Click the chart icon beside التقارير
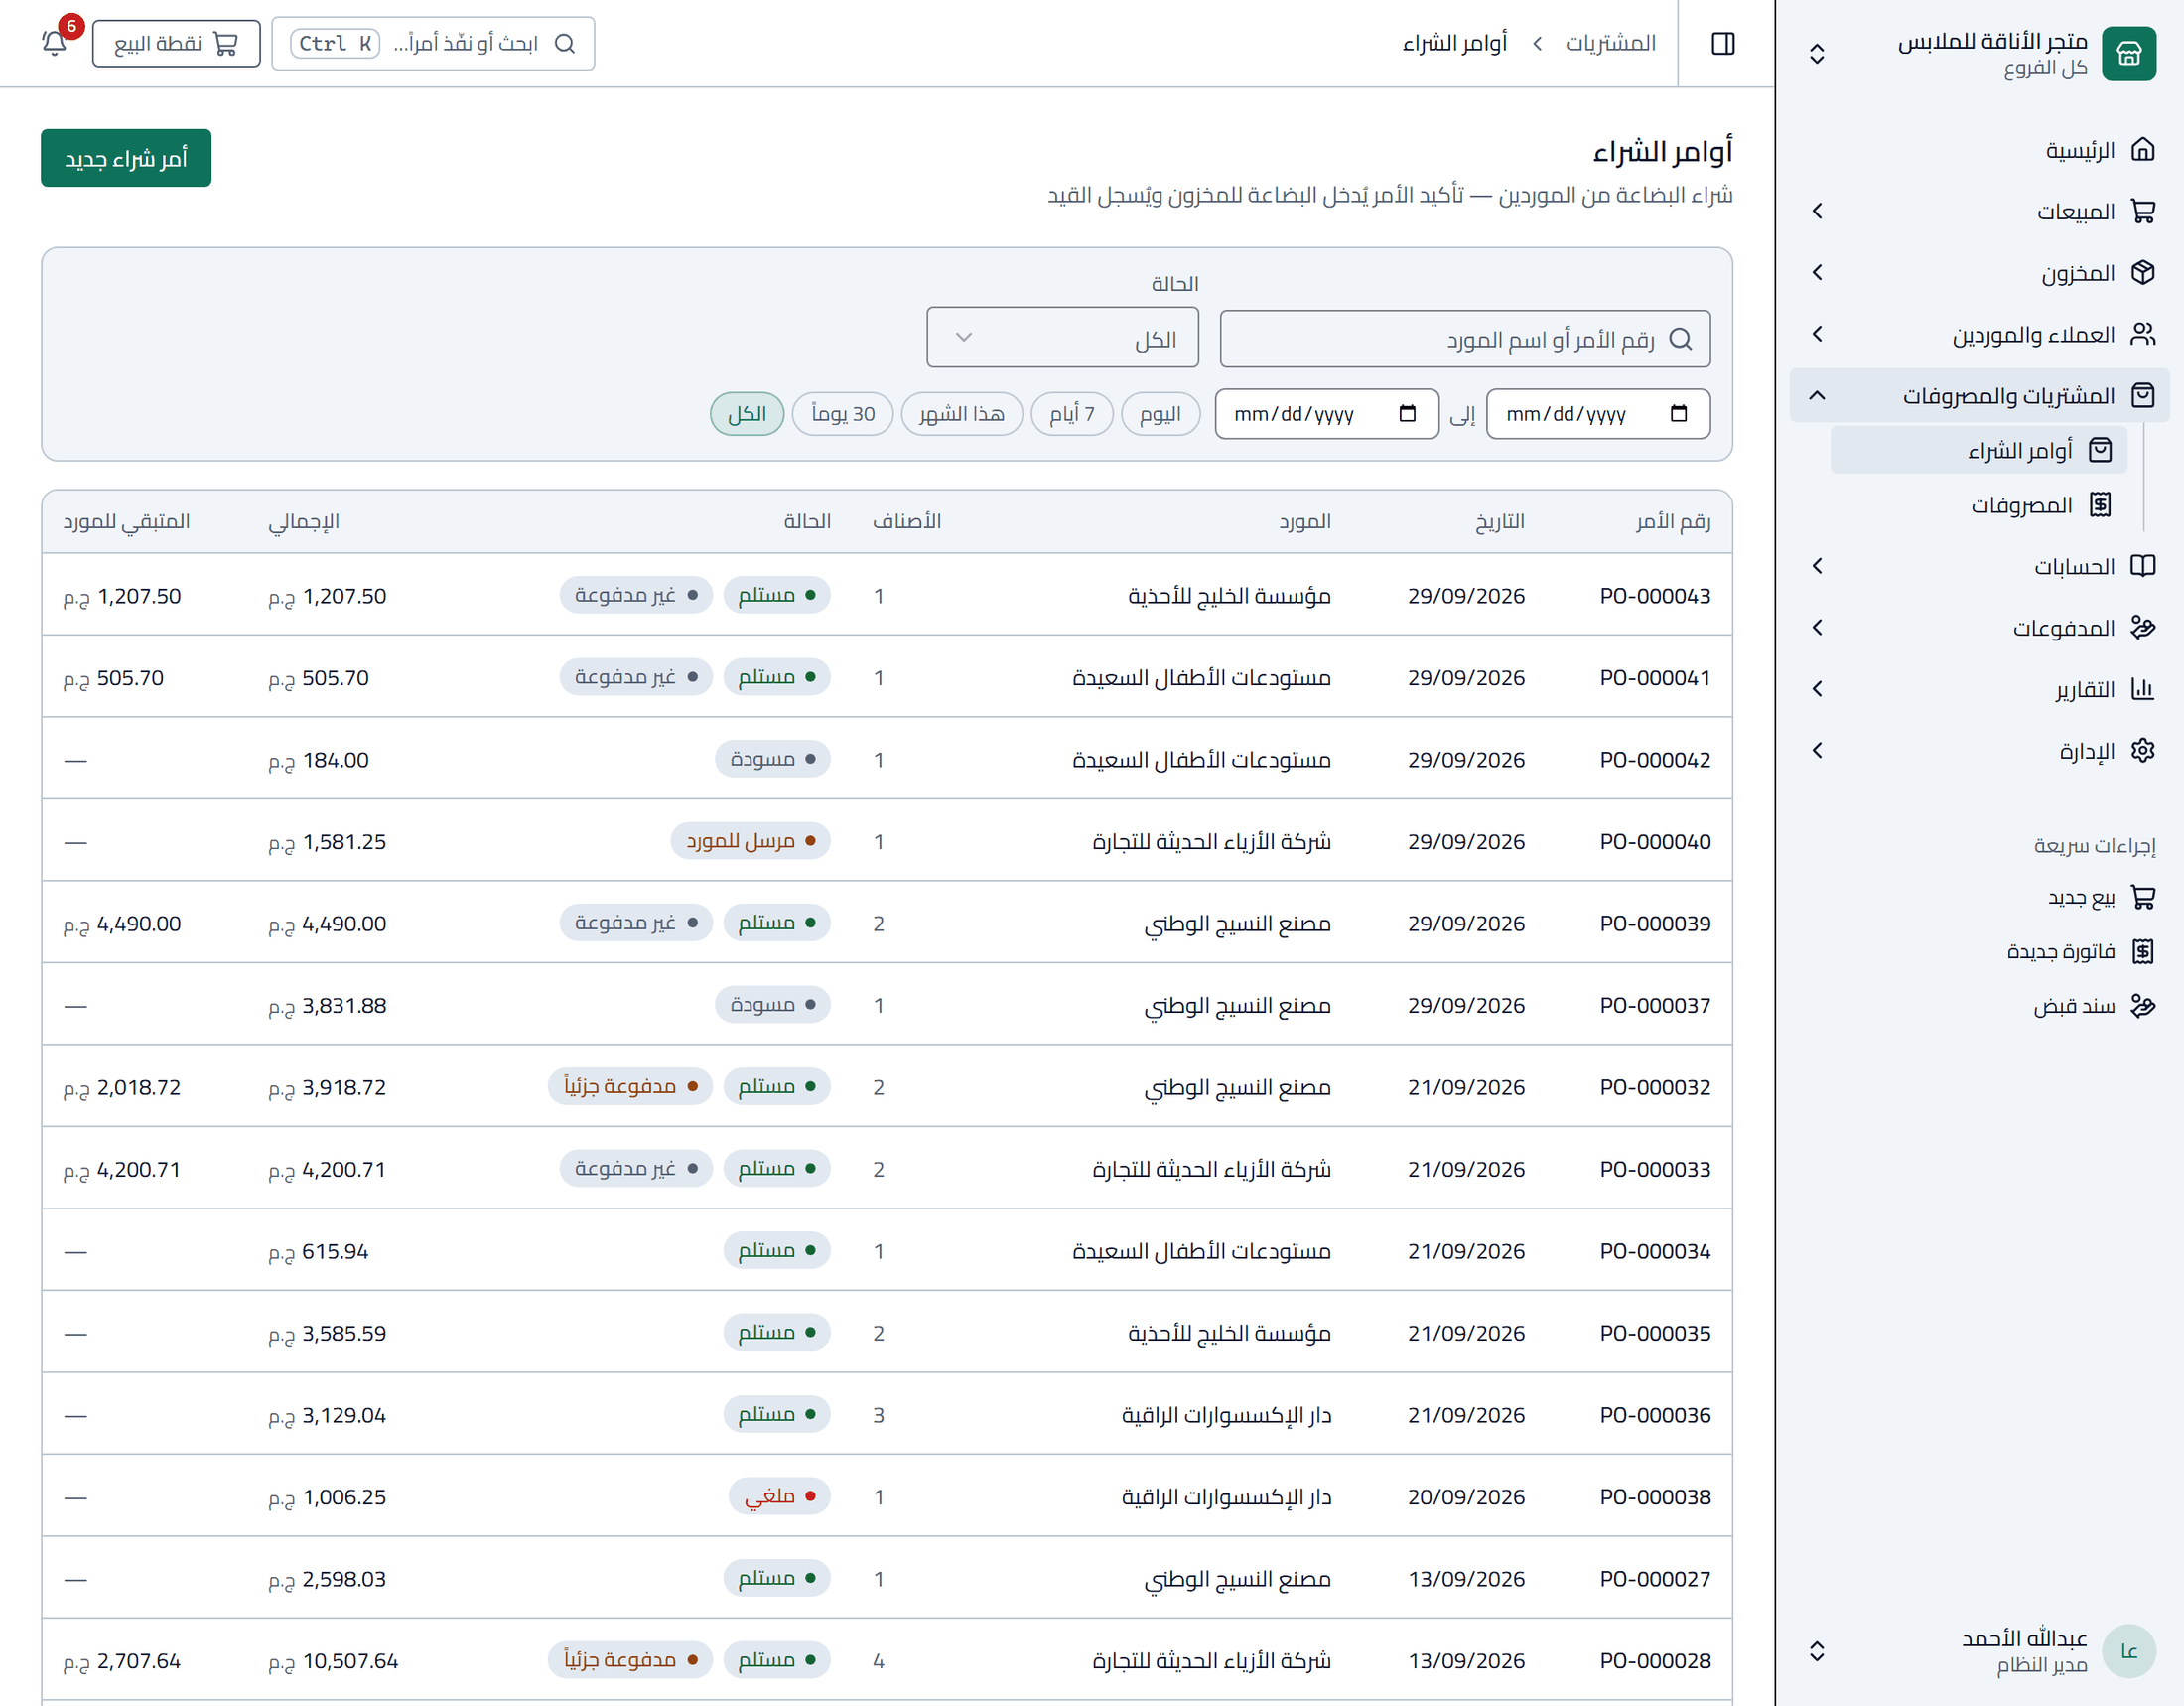Image resolution: width=2184 pixels, height=1706 pixels. tap(2142, 689)
